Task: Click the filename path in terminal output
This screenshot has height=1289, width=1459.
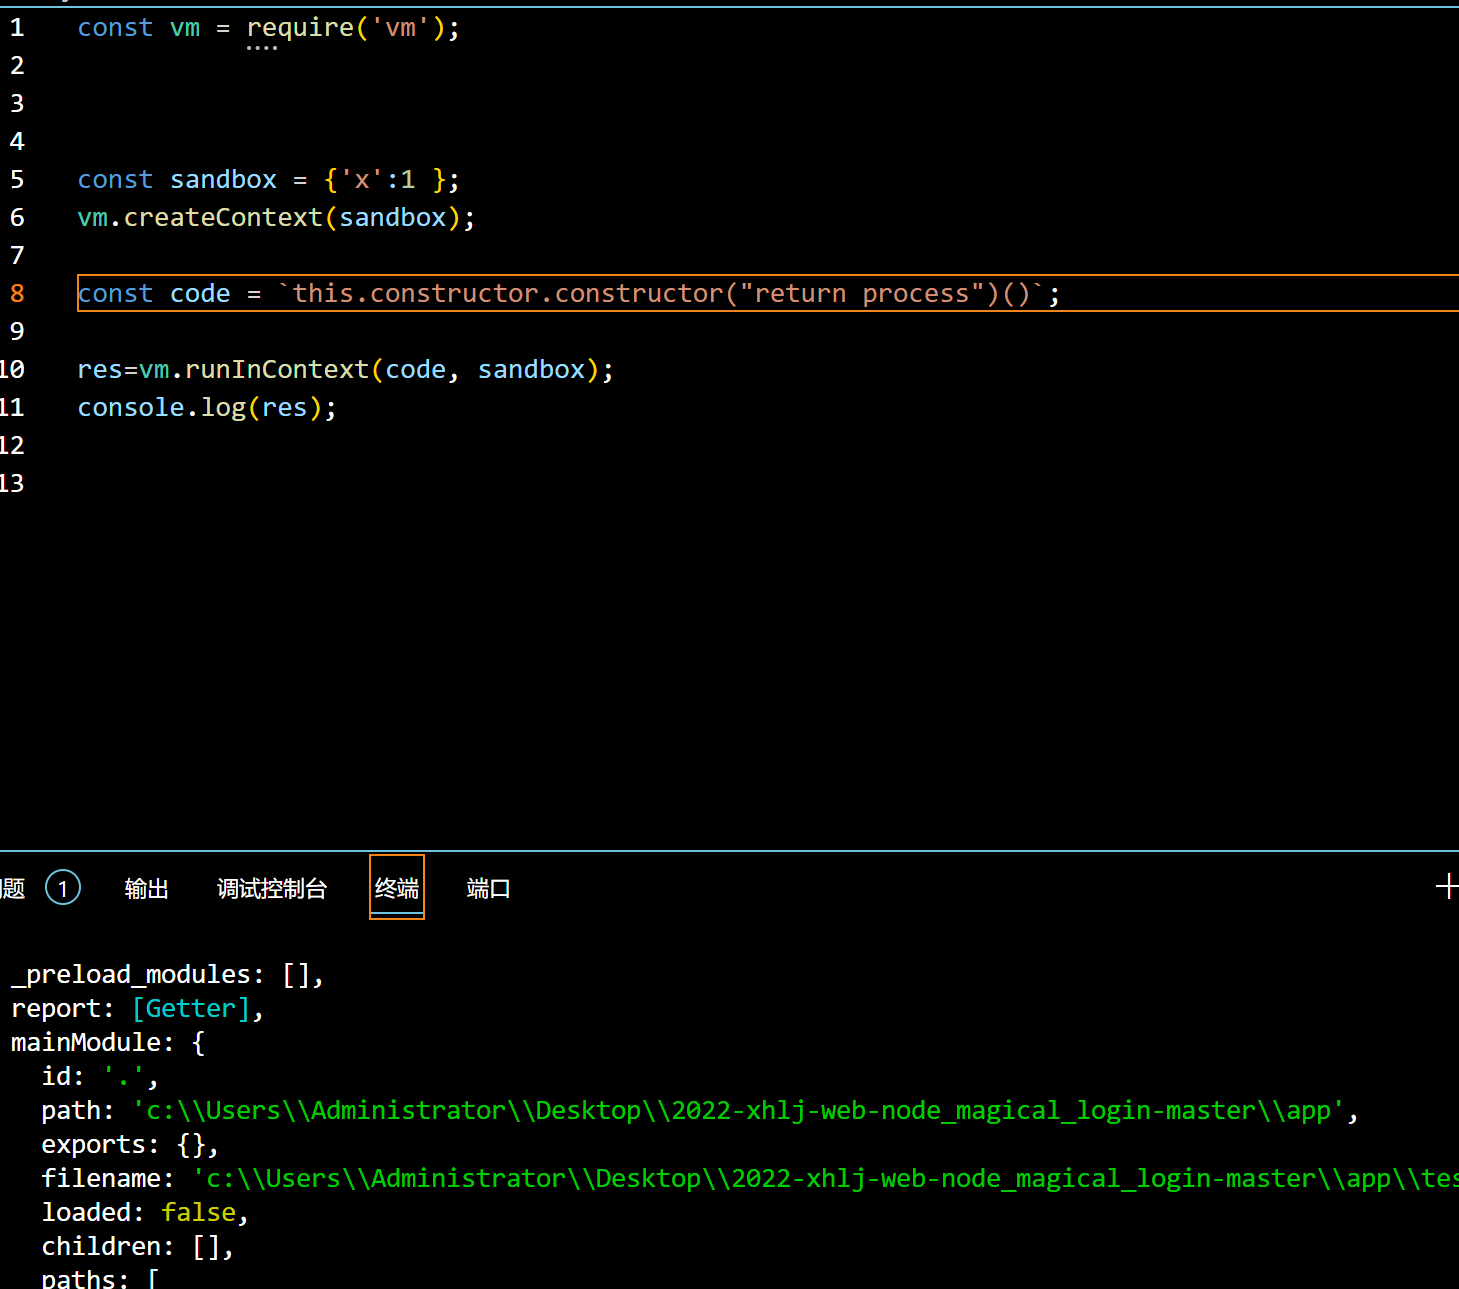Action: point(825,1179)
